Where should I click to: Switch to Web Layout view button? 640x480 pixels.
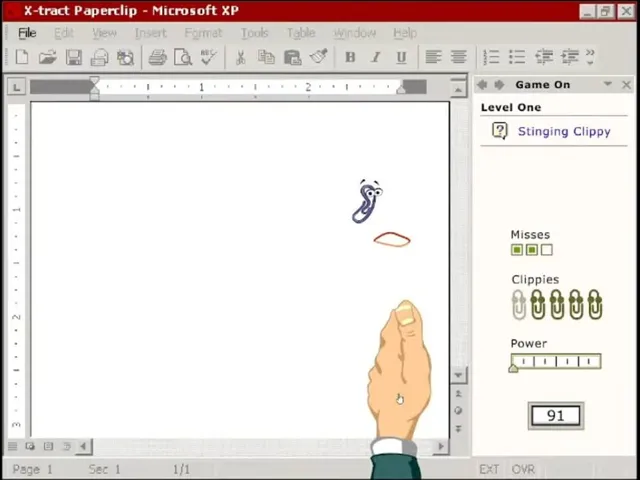click(x=30, y=446)
